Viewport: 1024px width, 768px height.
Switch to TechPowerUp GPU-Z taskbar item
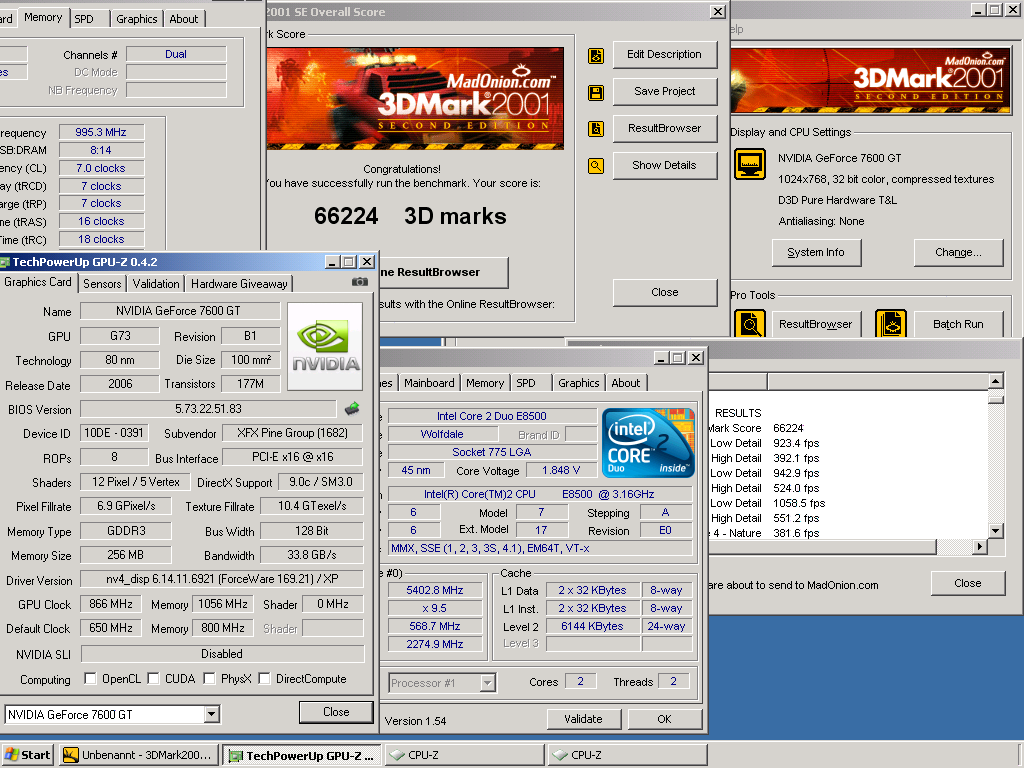point(302,755)
